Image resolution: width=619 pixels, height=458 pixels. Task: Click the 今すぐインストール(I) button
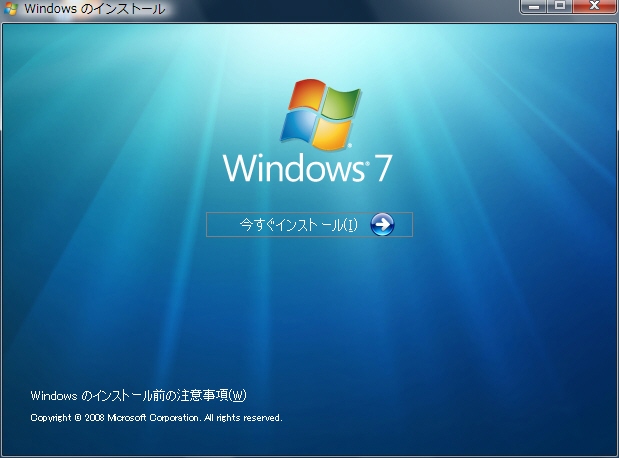(309, 224)
